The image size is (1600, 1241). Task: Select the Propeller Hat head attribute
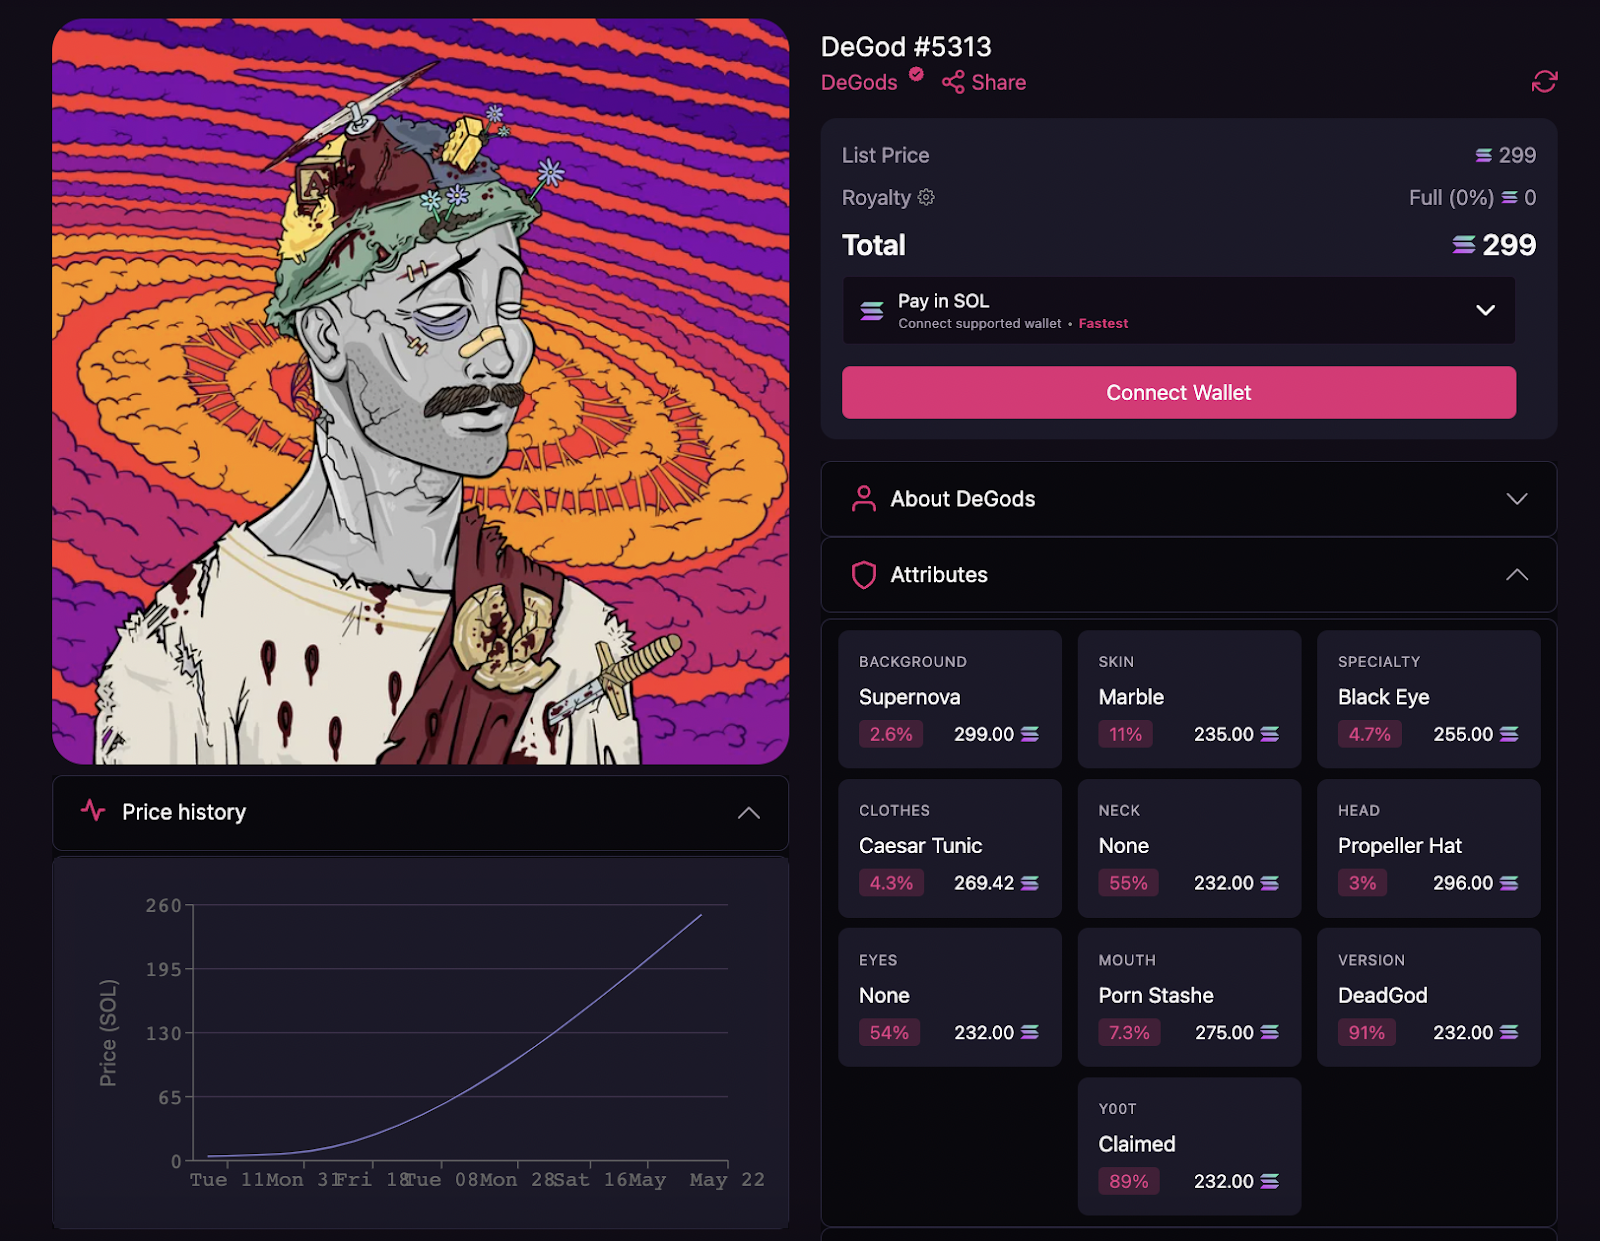coord(1428,848)
